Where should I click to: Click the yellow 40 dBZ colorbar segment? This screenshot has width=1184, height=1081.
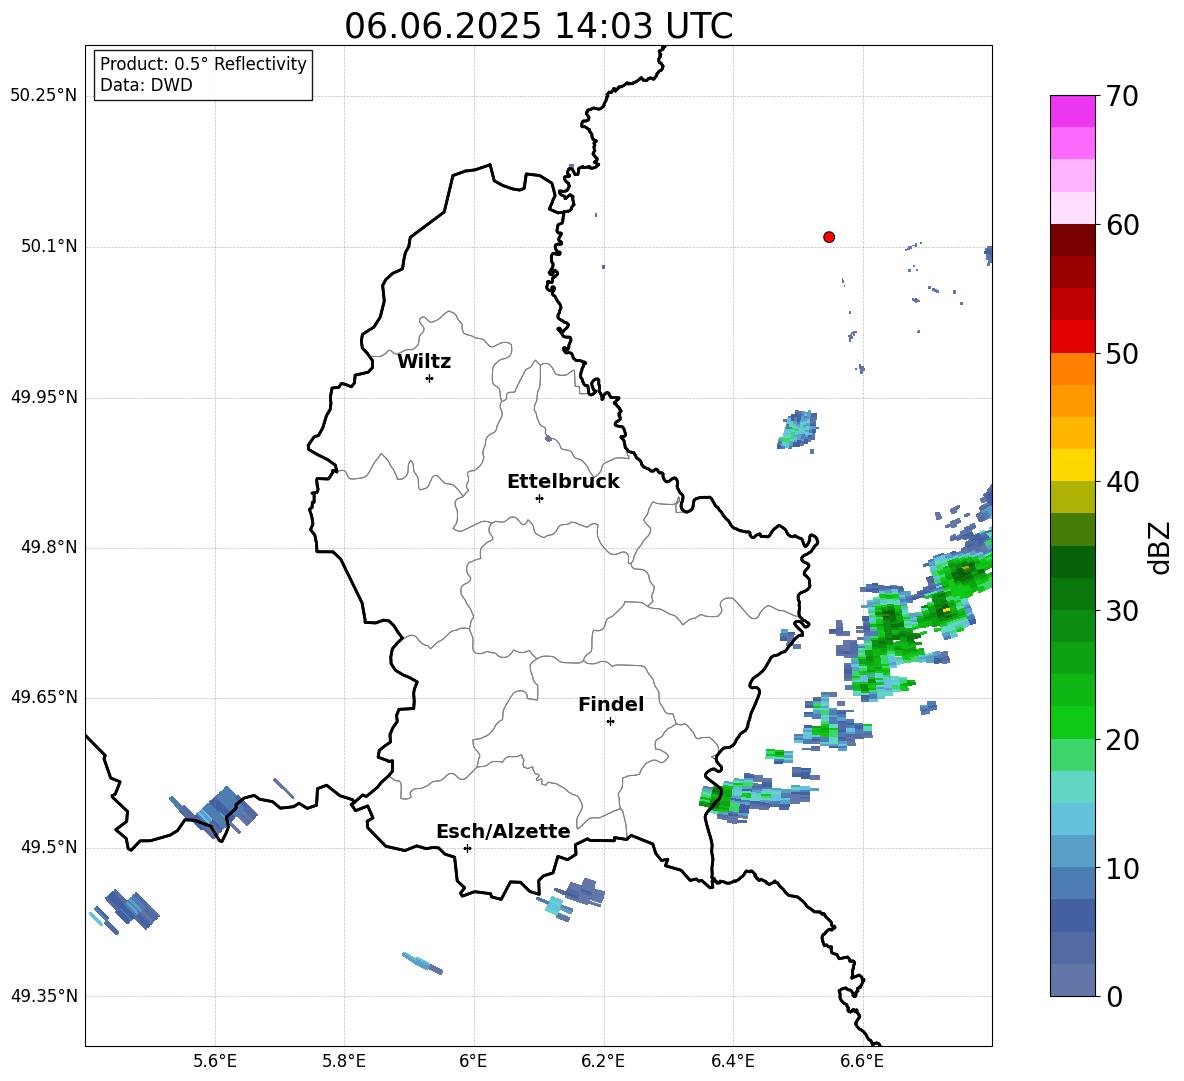click(x=1072, y=465)
